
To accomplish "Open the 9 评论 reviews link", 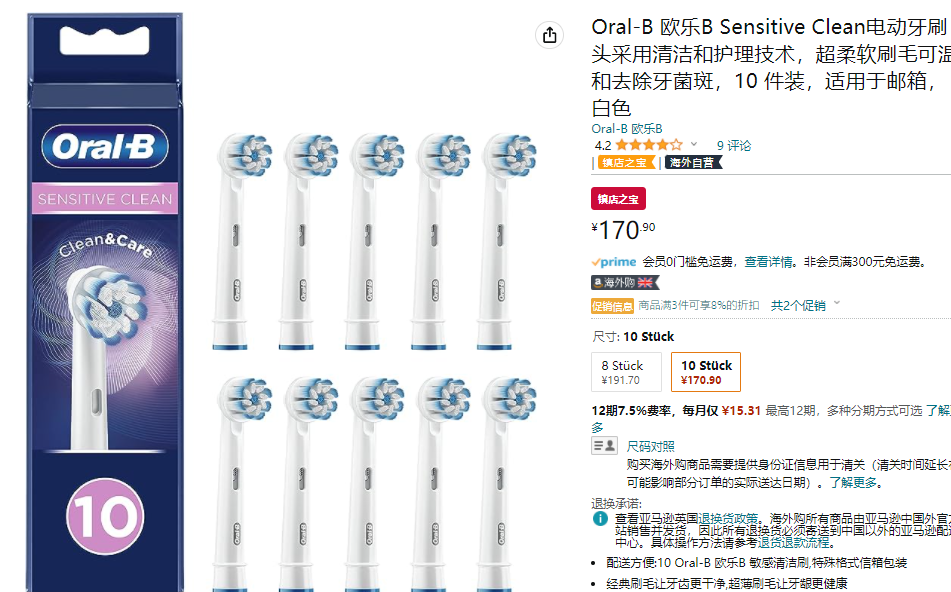I will pos(733,145).
